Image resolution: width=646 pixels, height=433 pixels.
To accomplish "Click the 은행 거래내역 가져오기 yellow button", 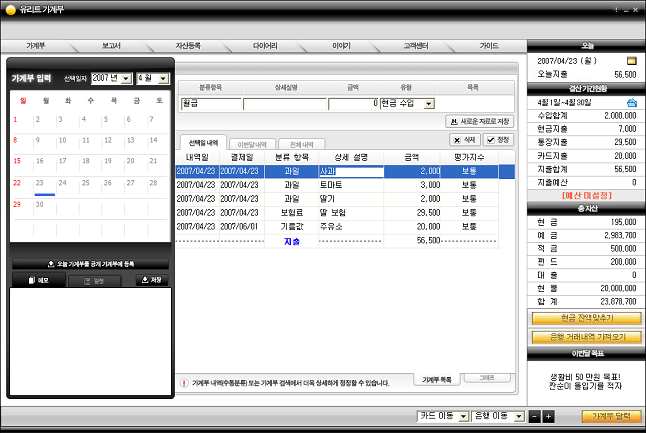I will (x=587, y=337).
